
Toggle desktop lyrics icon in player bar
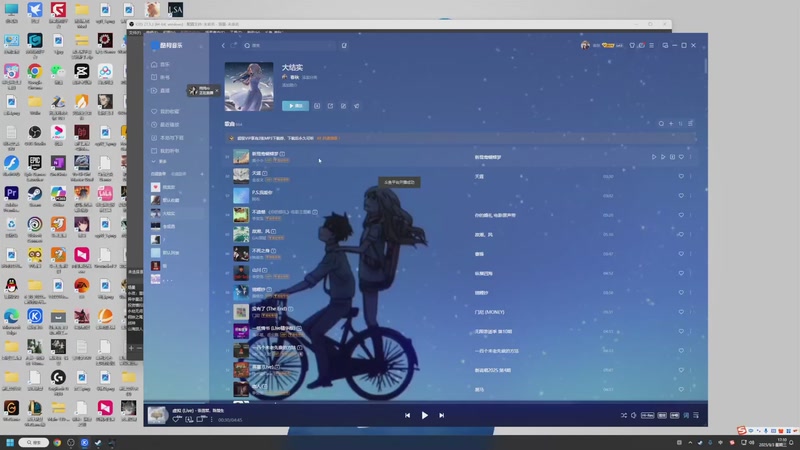686,415
